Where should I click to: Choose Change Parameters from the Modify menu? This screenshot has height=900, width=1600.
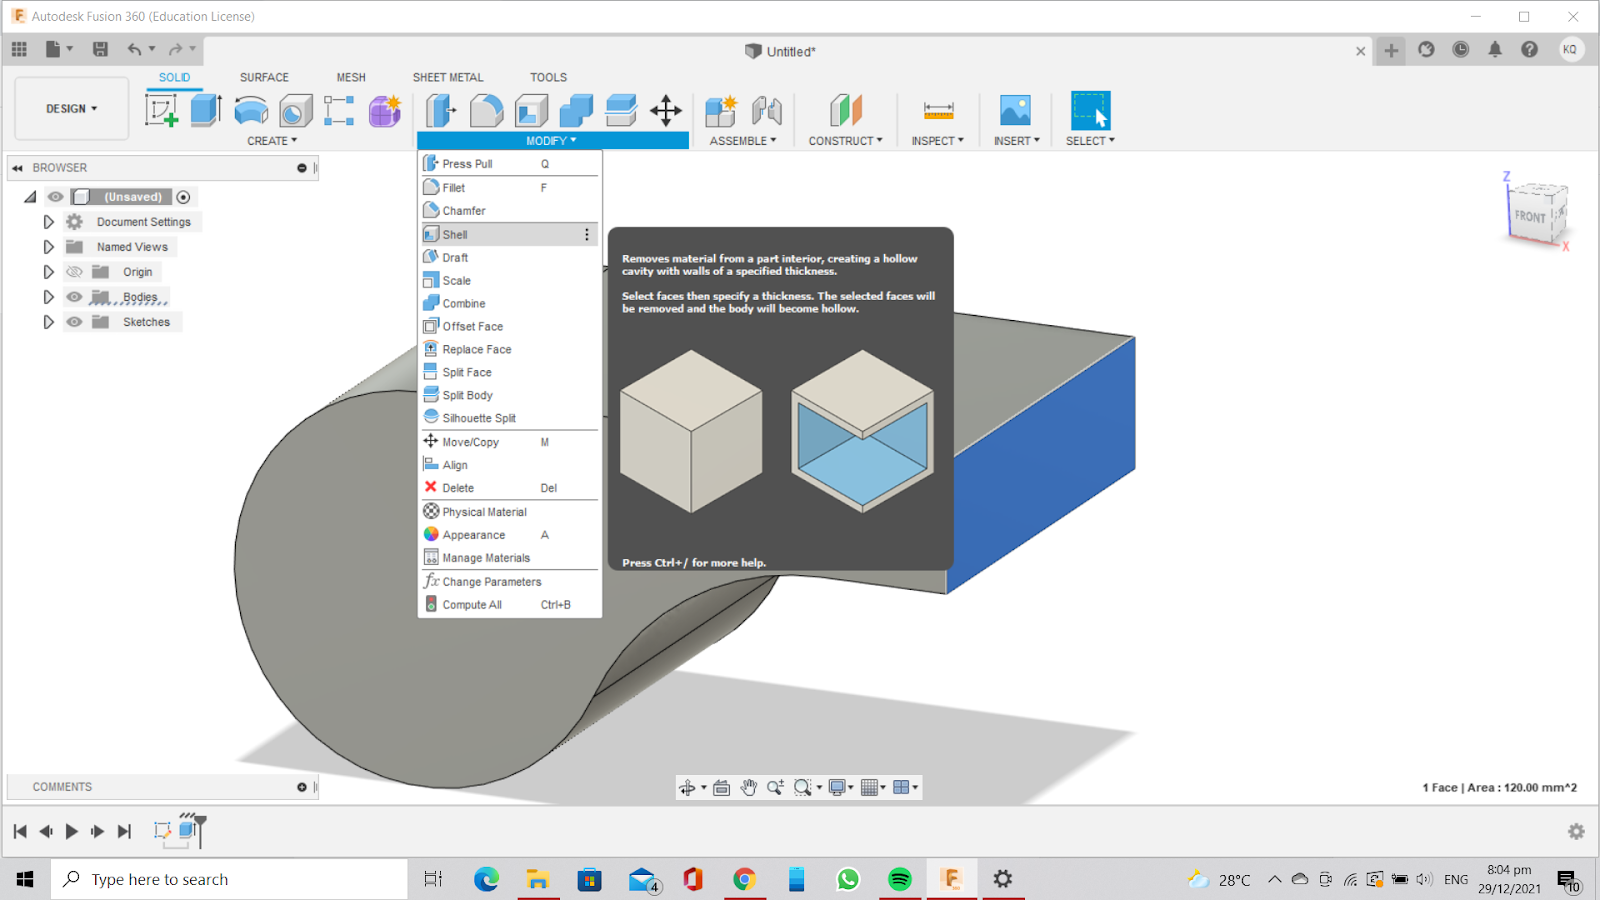(x=510, y=581)
